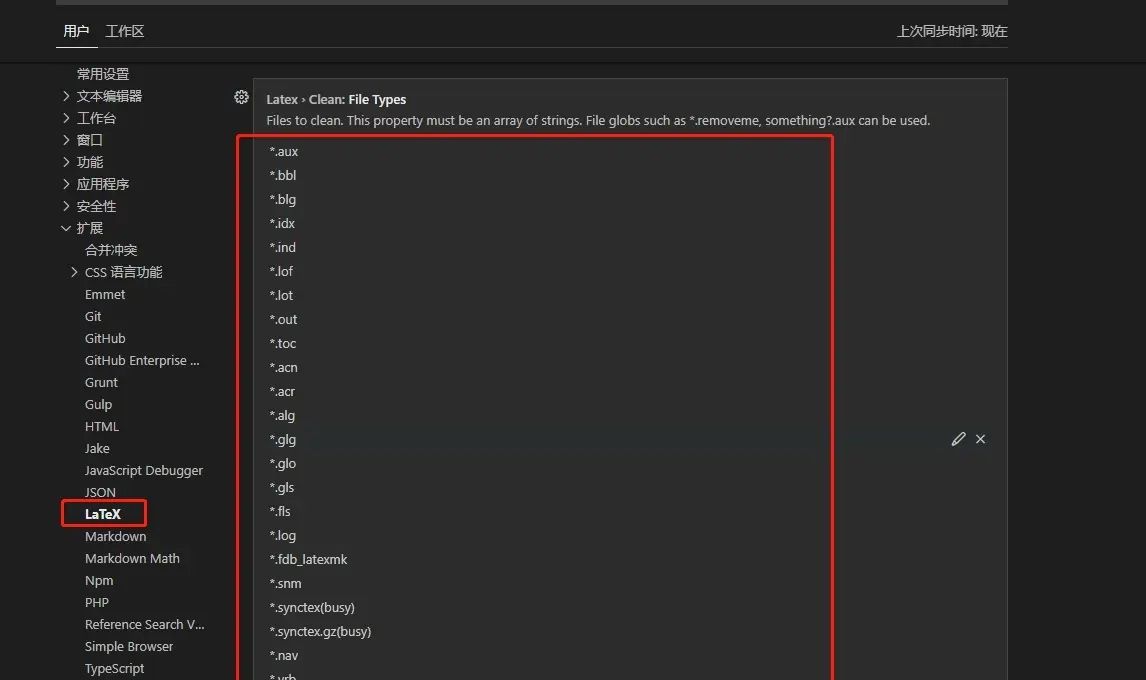
Task: Select LaTeX in the extensions settings list
Action: coord(101,513)
